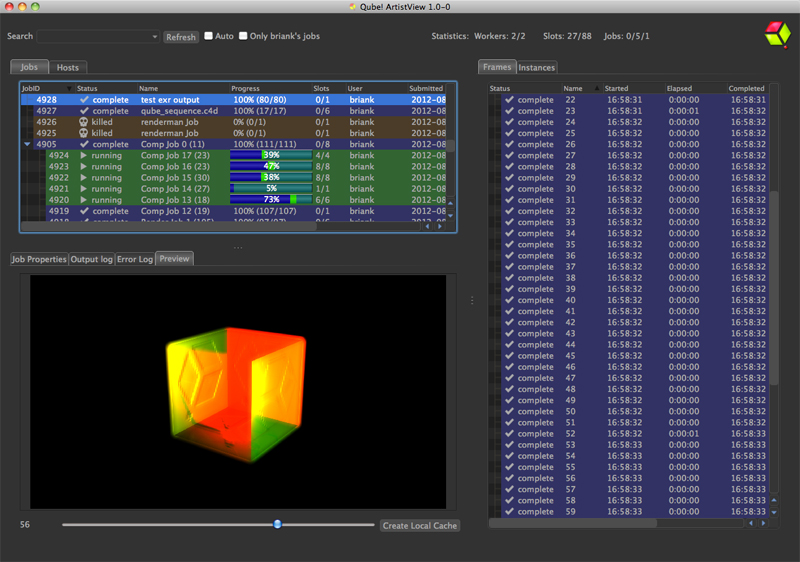
Task: Click the checkmark icon of job 4905
Action: [84, 144]
